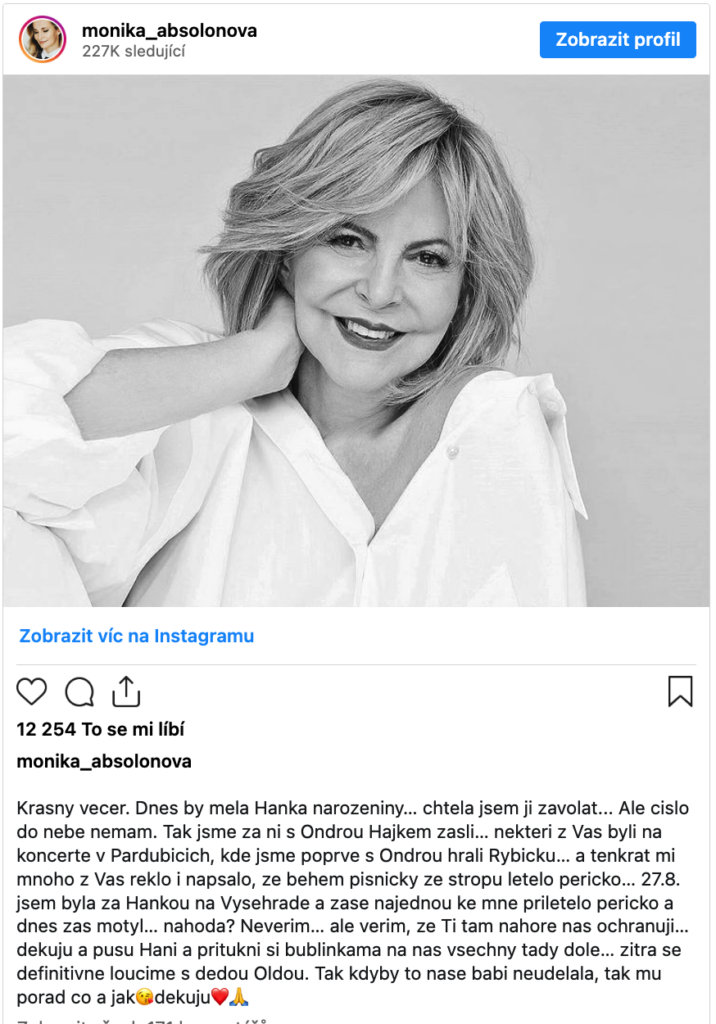Click the caption line mentioning Vysehrade
Viewport: 716px width, 1024px height.
(x=345, y=903)
